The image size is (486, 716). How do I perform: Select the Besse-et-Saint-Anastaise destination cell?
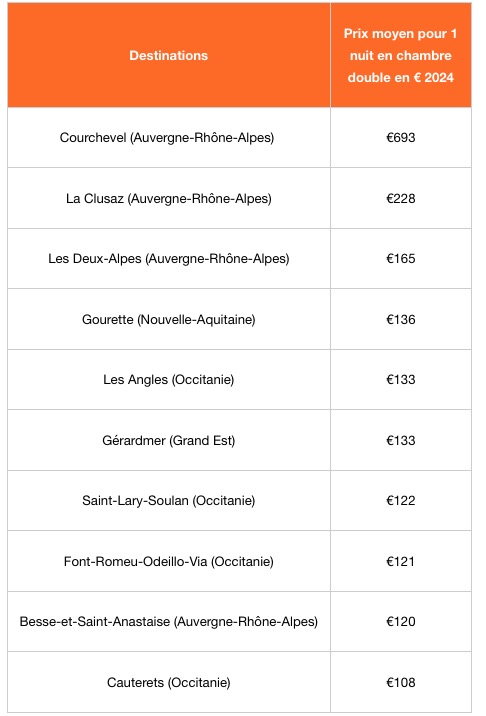click(x=169, y=621)
